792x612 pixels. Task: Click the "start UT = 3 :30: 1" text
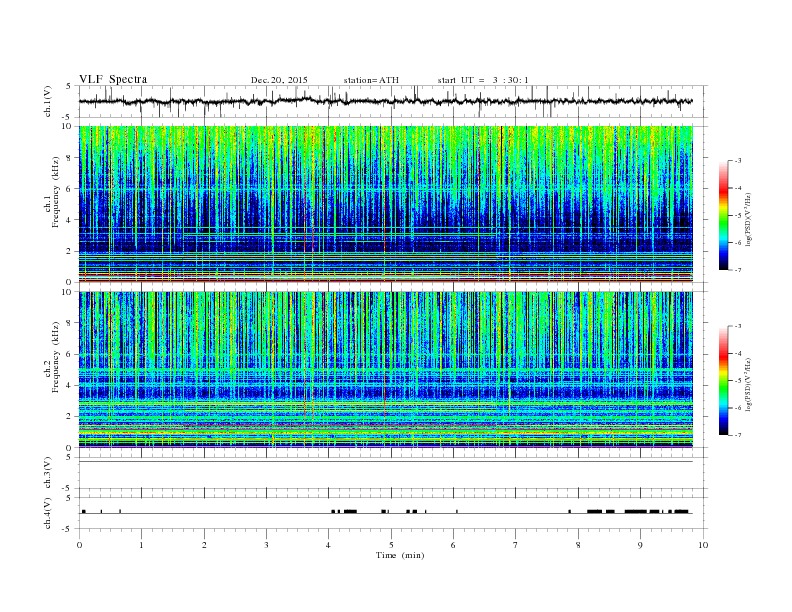coord(483,80)
